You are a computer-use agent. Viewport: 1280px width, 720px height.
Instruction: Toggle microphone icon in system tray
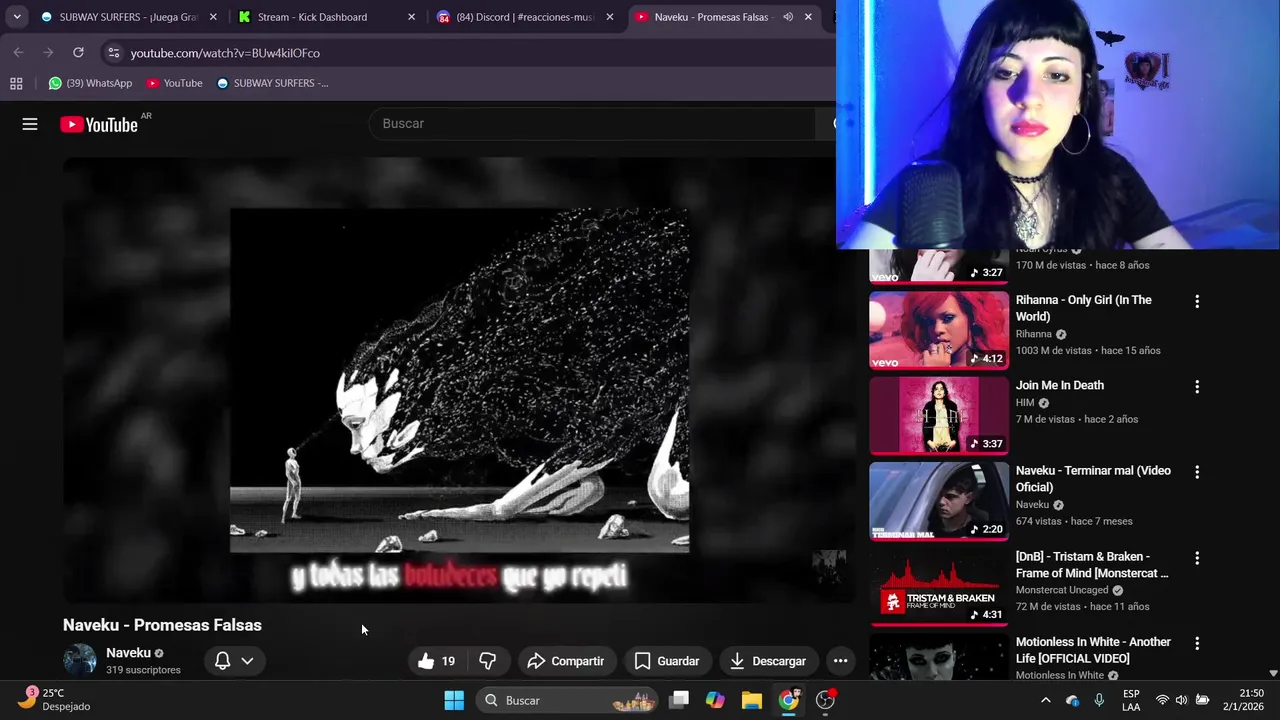[1099, 700]
